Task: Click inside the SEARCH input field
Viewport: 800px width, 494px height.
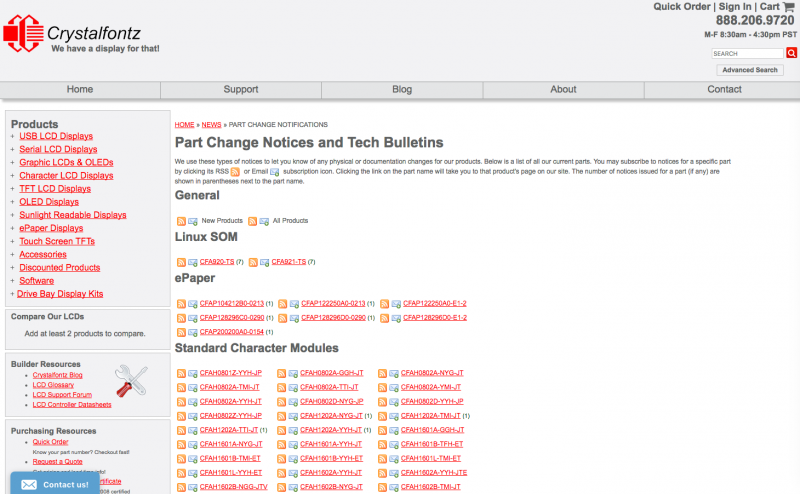Action: pyautogui.click(x=747, y=53)
